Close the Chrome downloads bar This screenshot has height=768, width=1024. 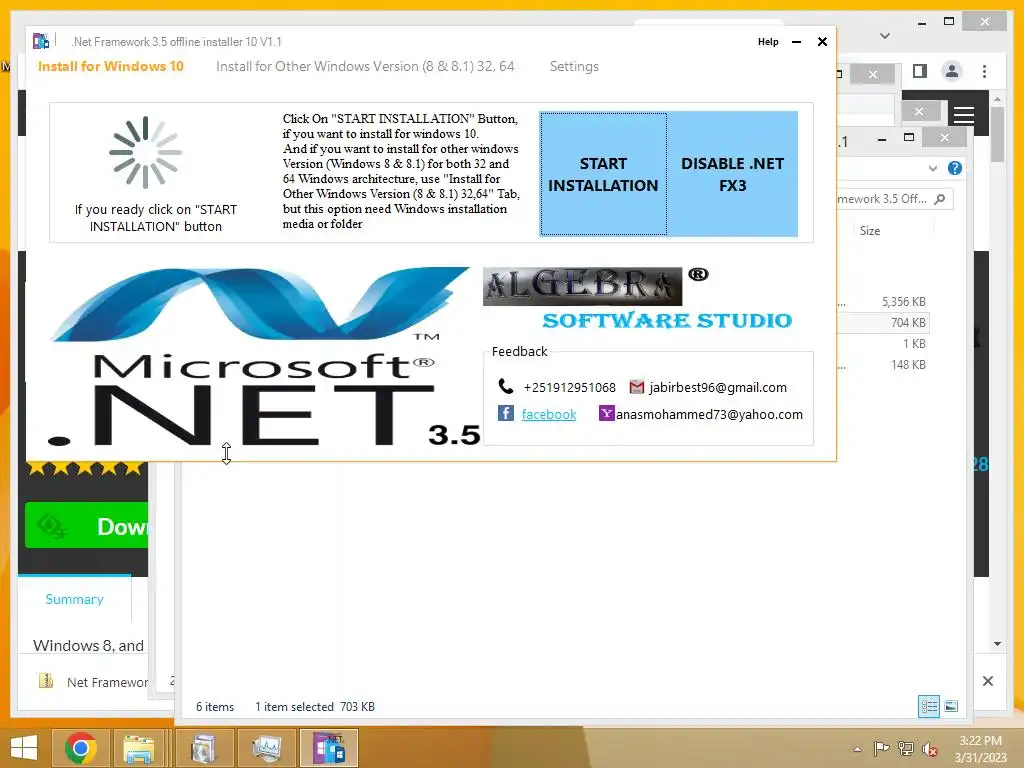987,681
